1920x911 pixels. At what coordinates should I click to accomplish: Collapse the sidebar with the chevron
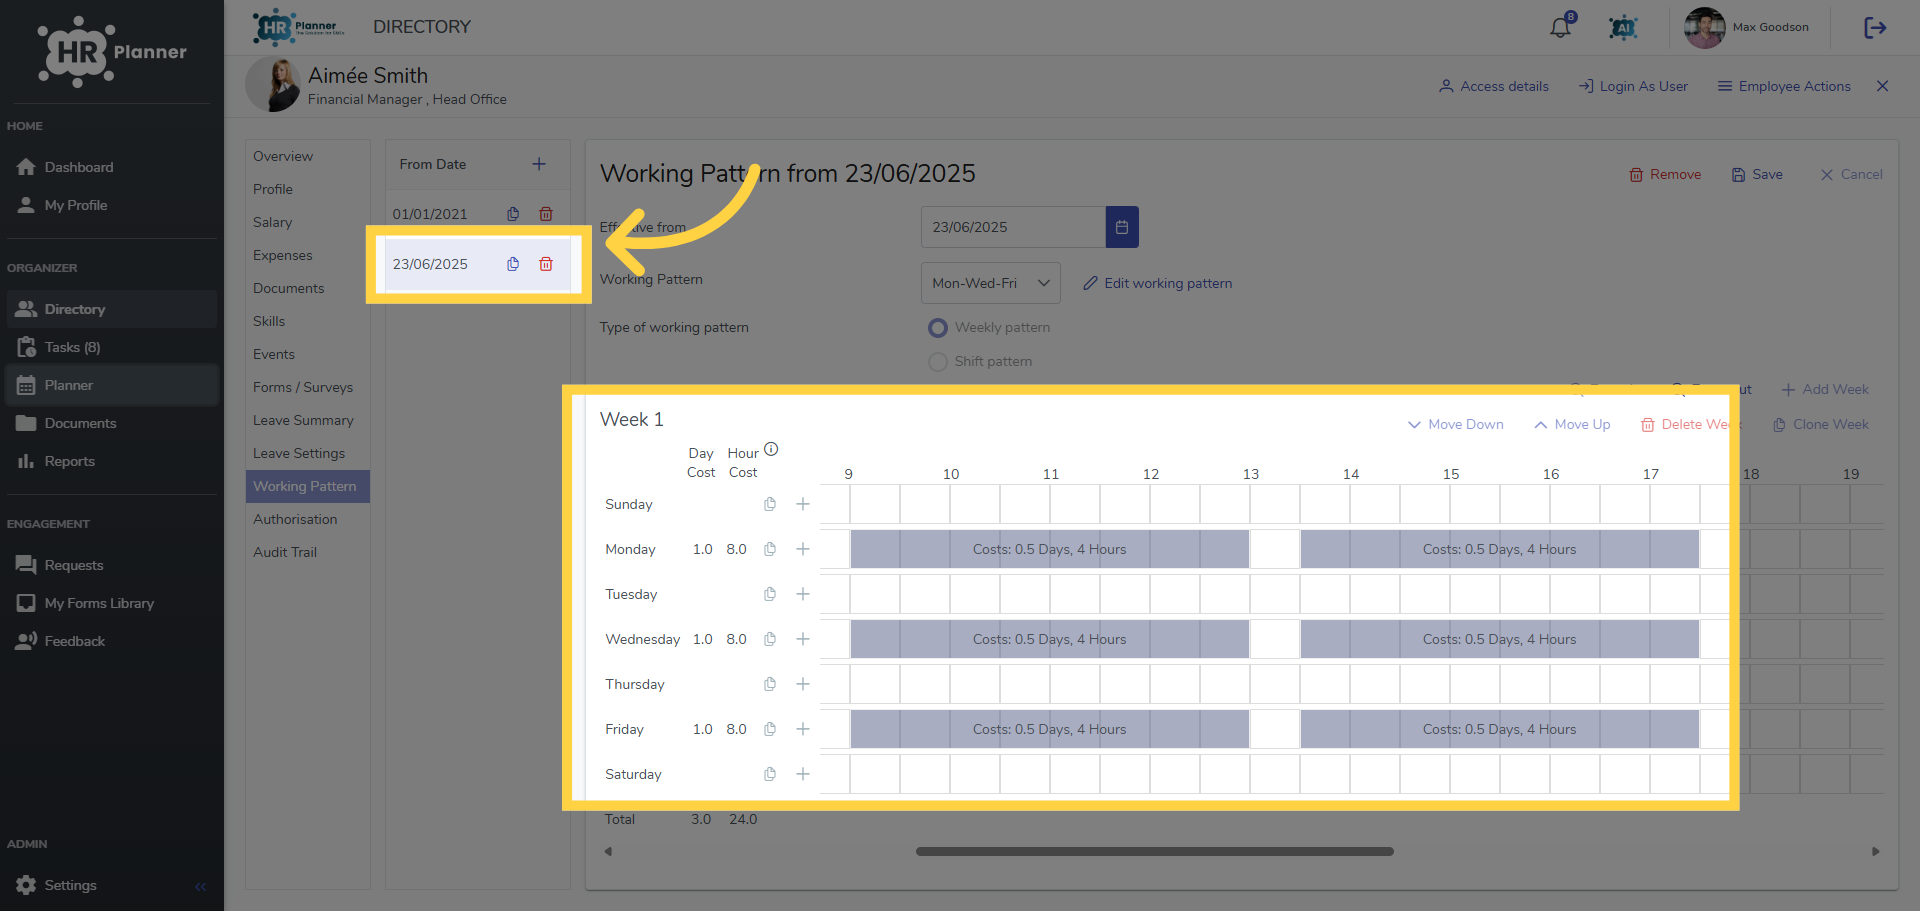click(200, 886)
